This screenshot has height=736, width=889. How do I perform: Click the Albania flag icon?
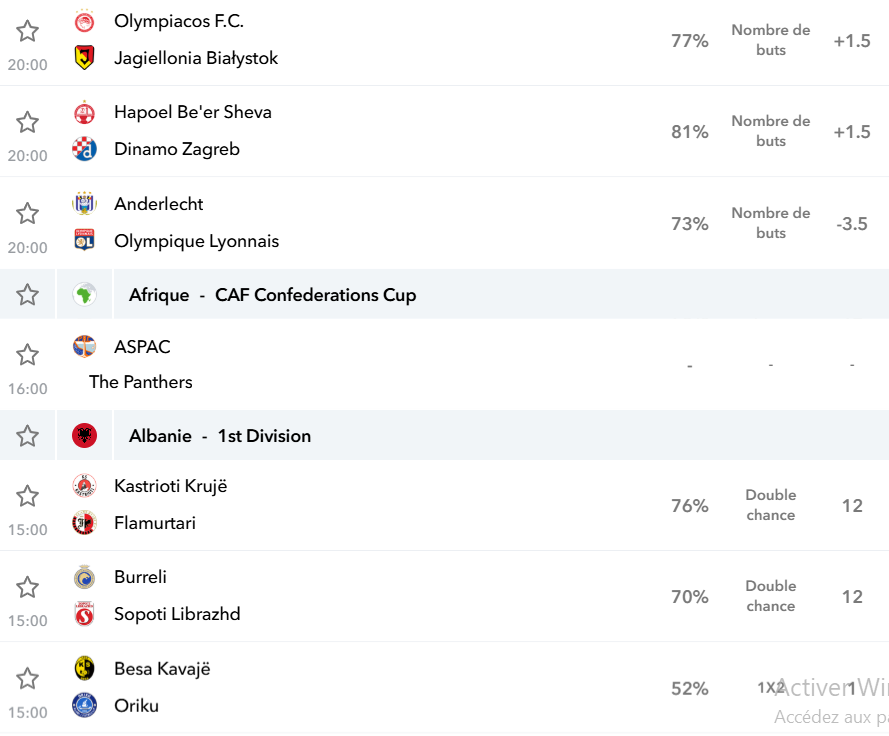[x=84, y=436]
